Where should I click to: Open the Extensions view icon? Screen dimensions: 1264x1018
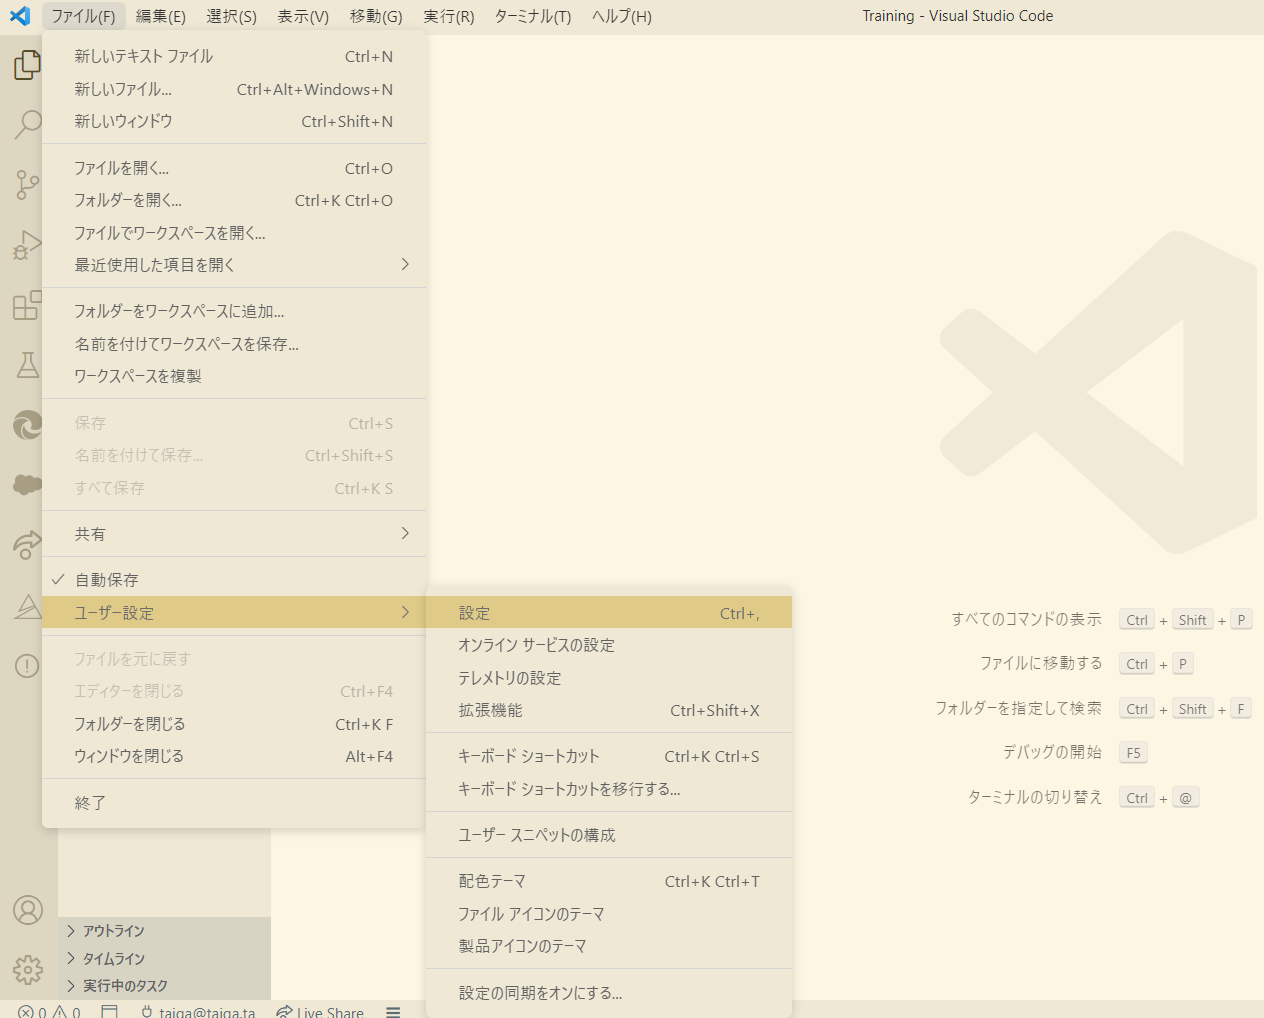click(27, 305)
